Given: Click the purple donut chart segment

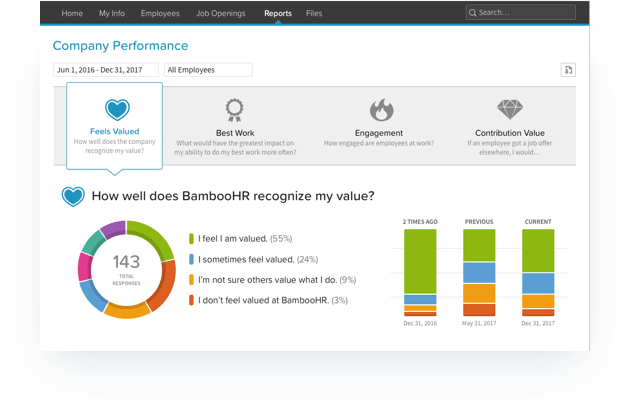Looking at the screenshot, I should [x=114, y=229].
